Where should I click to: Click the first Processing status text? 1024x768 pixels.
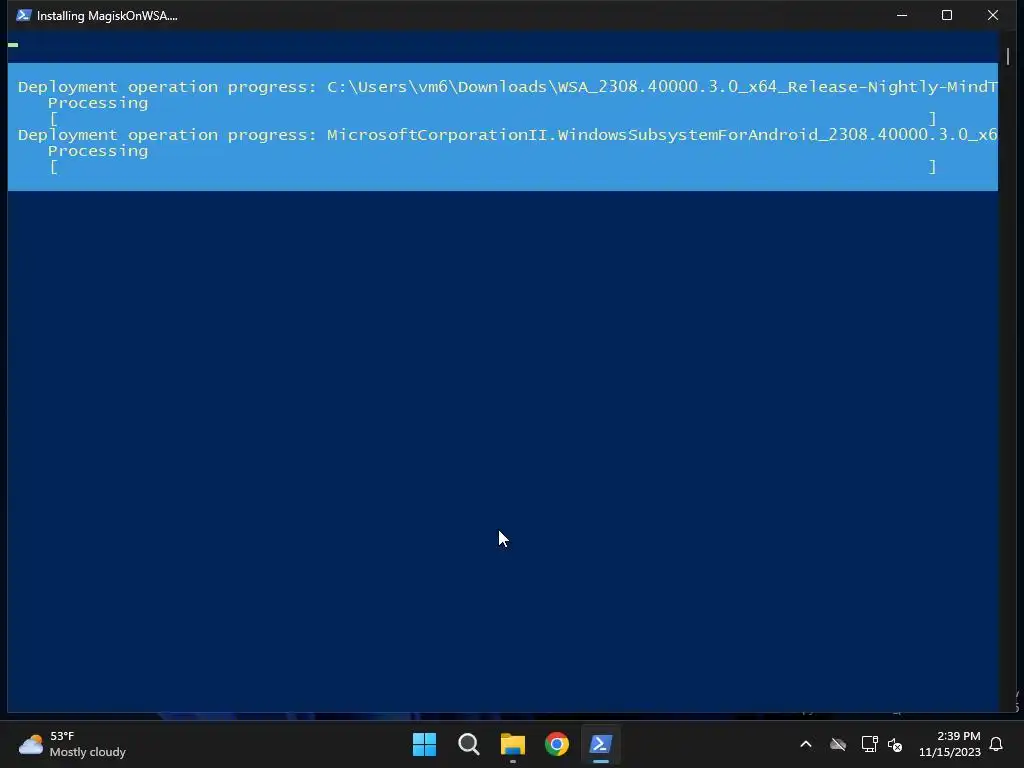coord(98,103)
